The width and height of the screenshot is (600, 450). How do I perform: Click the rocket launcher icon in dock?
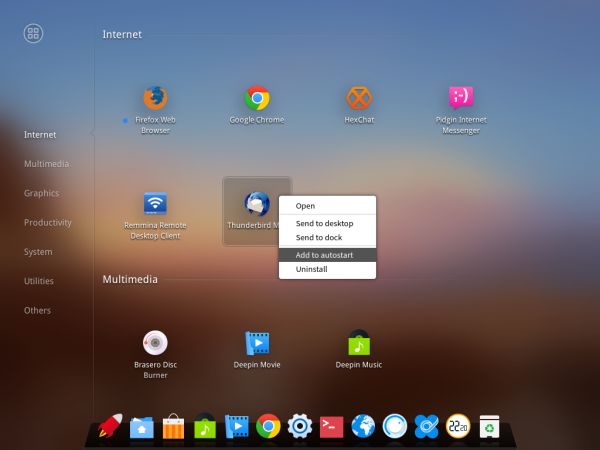tap(110, 426)
